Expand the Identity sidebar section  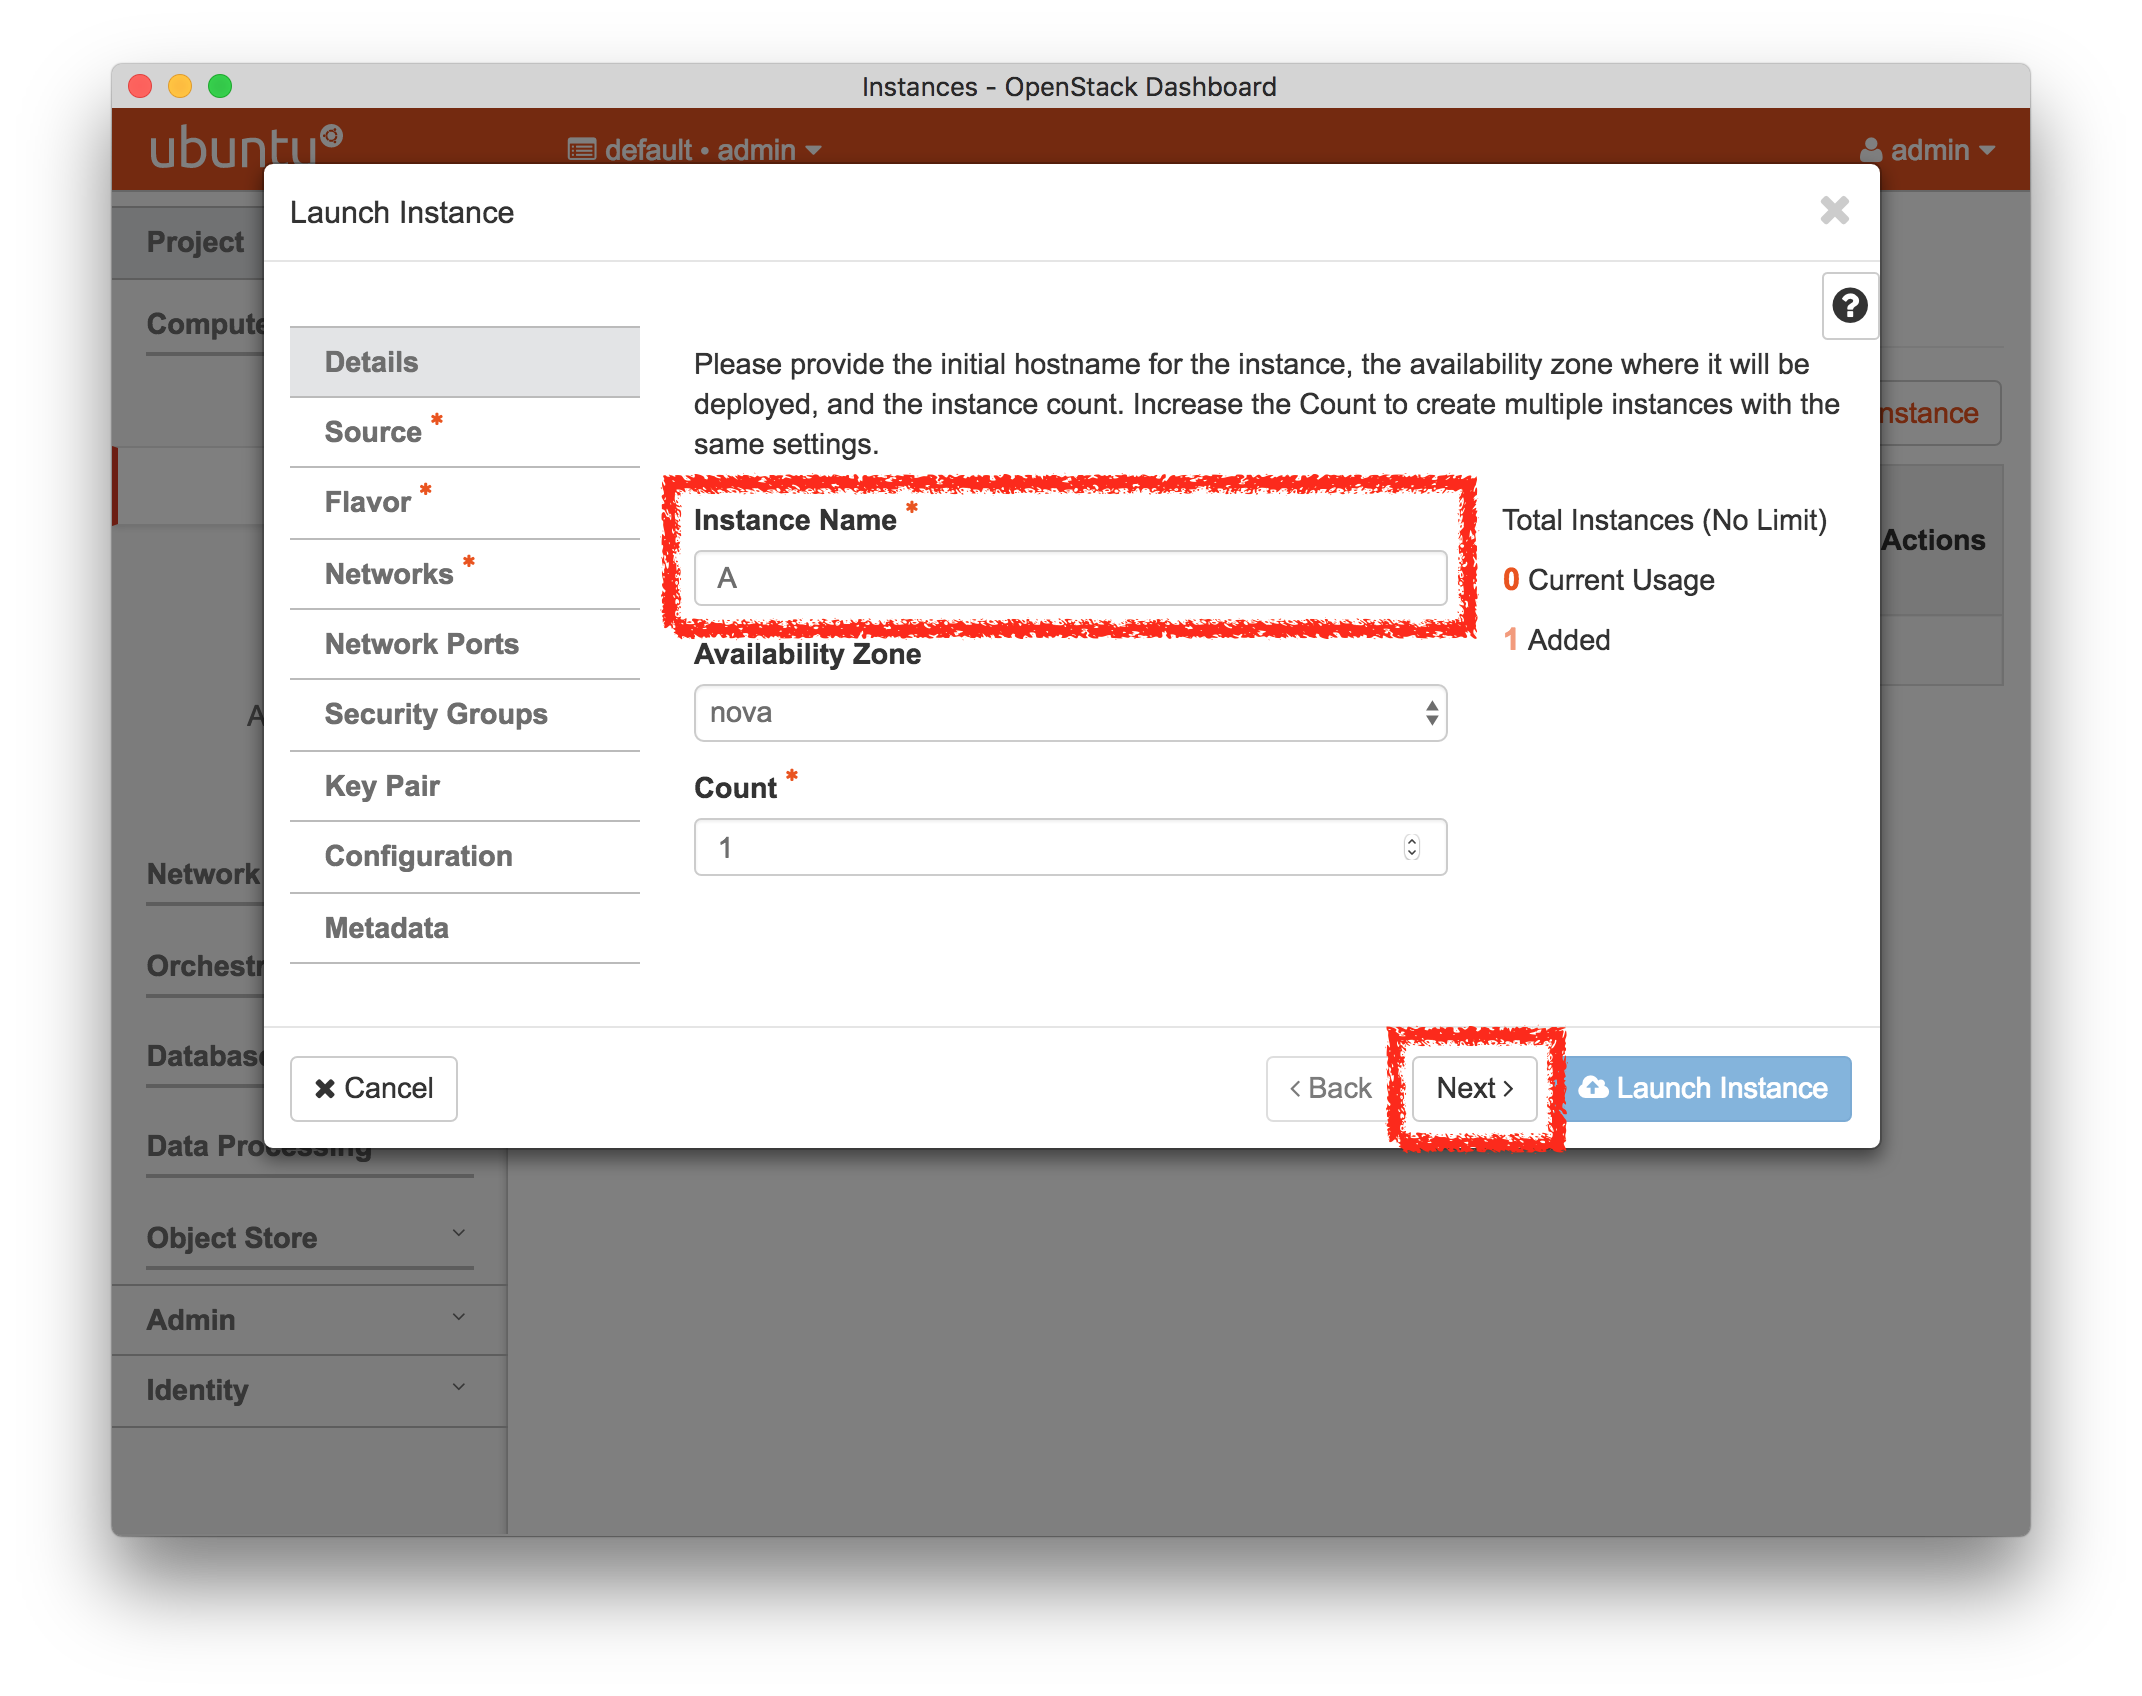pos(308,1390)
